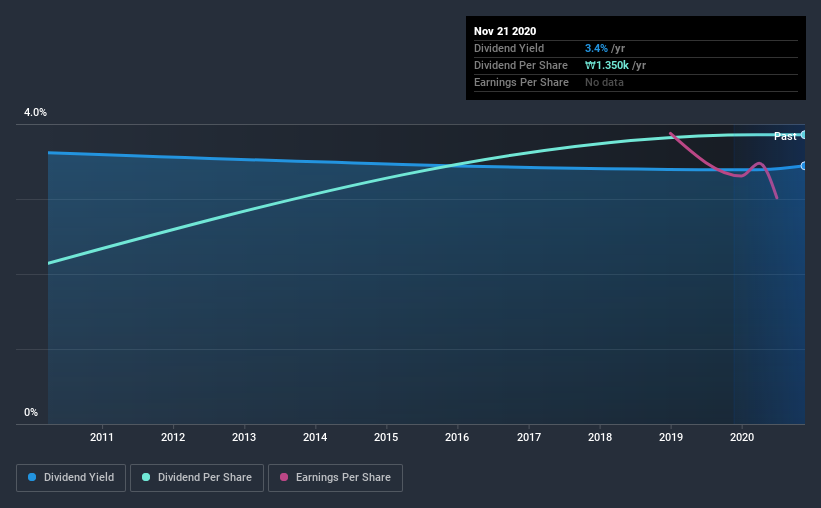Click the tooltip 'Earnings Per Share' row label
The image size is (821, 508).
pyautogui.click(x=521, y=82)
